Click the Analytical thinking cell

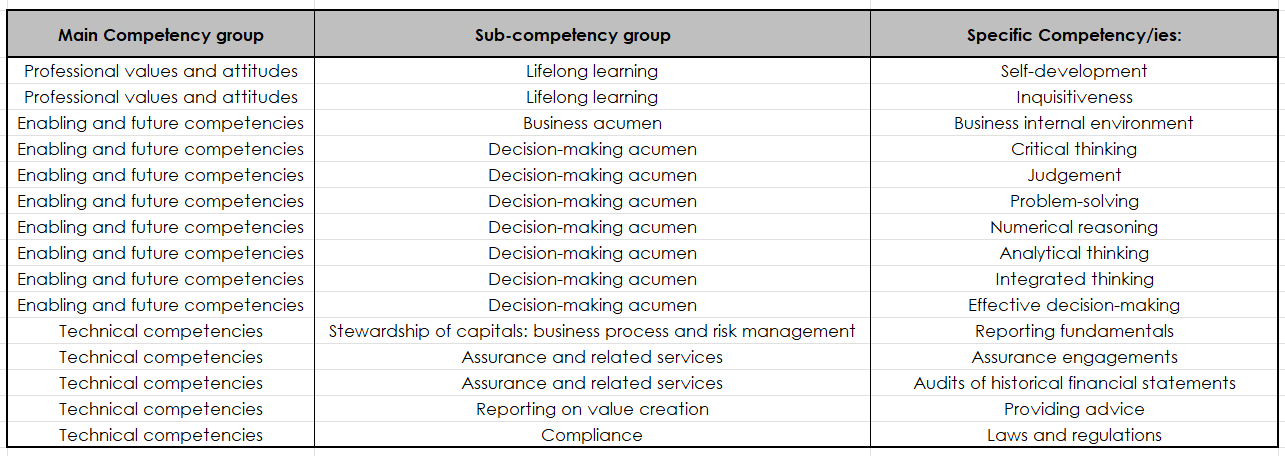point(1074,253)
